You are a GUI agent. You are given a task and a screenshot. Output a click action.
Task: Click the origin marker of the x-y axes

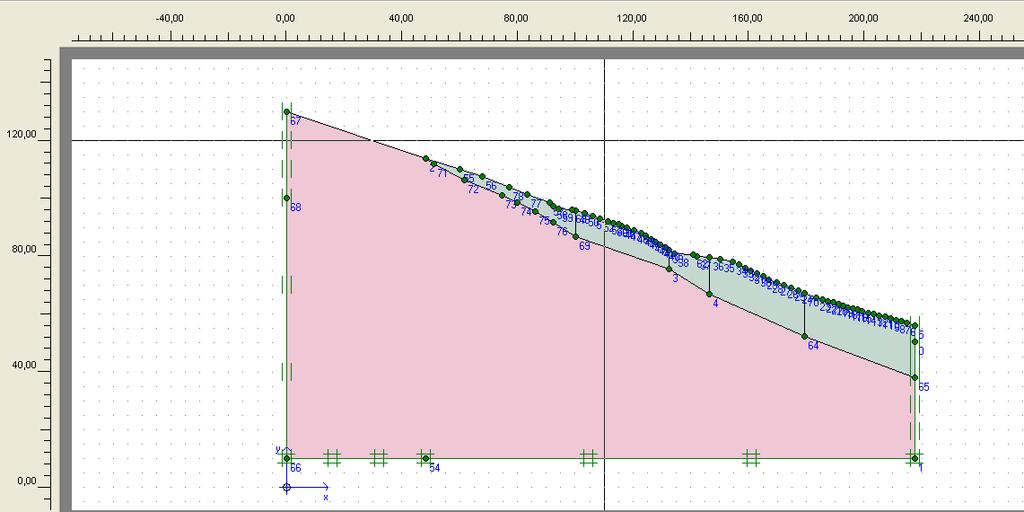(287, 487)
